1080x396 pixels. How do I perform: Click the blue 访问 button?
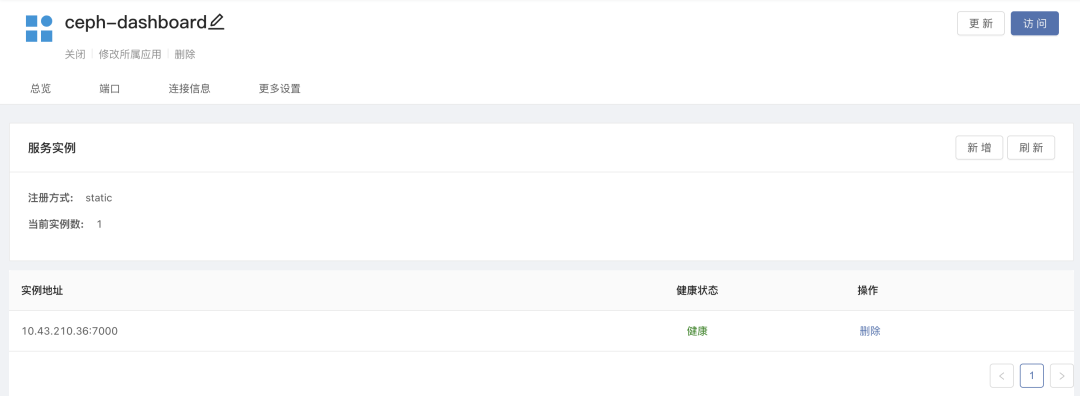[x=1035, y=23]
